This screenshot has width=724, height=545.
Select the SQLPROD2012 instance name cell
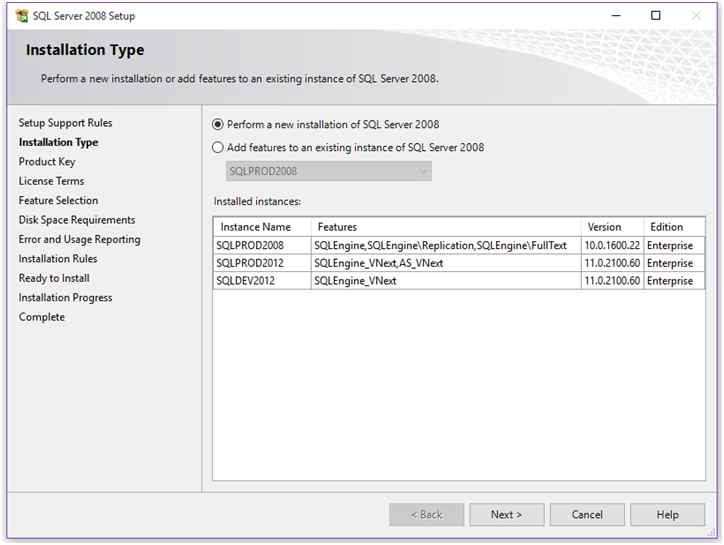pyautogui.click(x=262, y=263)
